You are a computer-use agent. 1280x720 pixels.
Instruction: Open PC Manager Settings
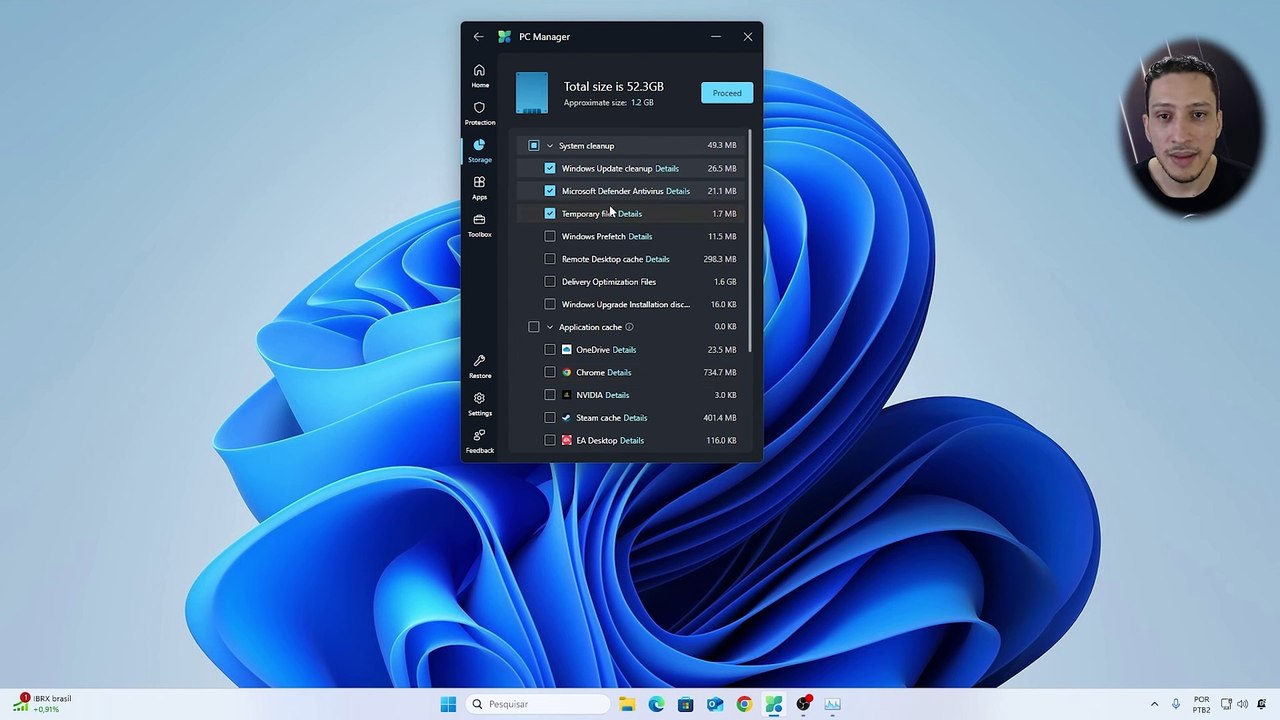coord(480,403)
